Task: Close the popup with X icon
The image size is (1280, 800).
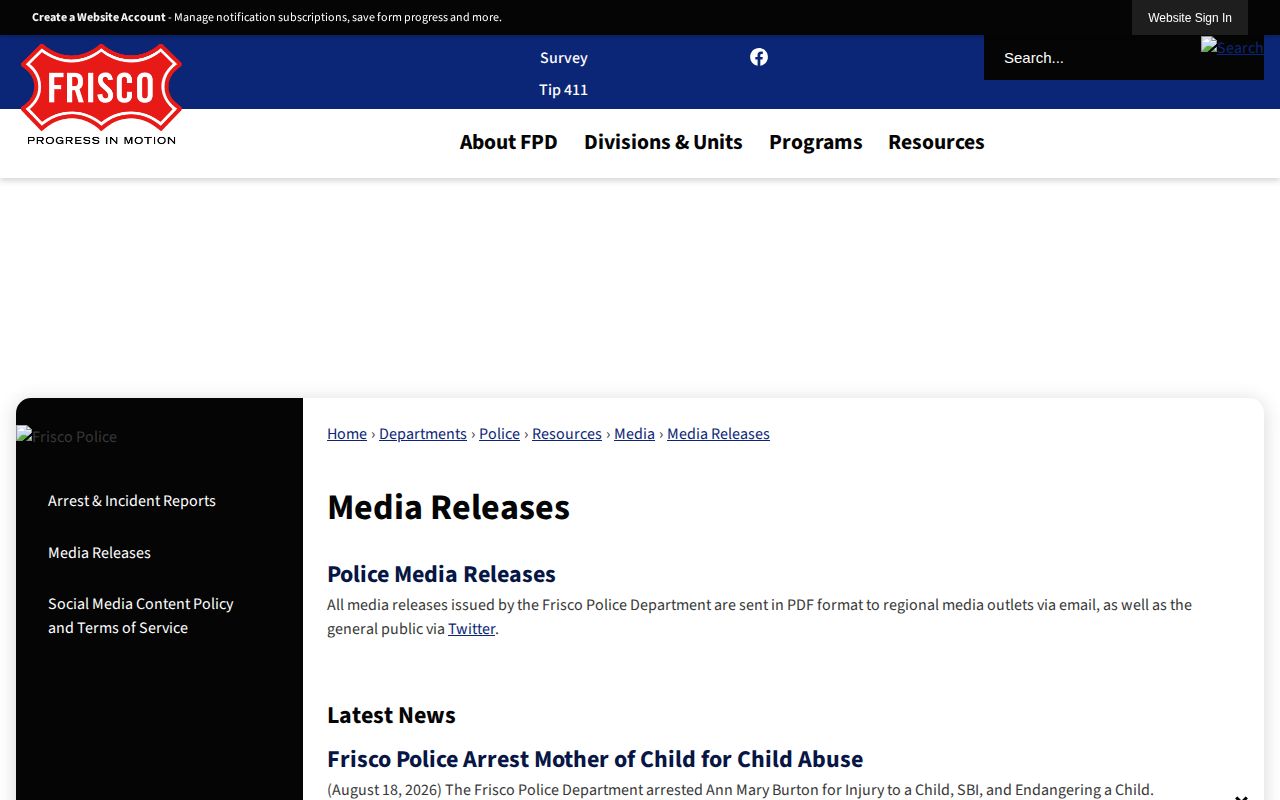Action: [x=1241, y=796]
